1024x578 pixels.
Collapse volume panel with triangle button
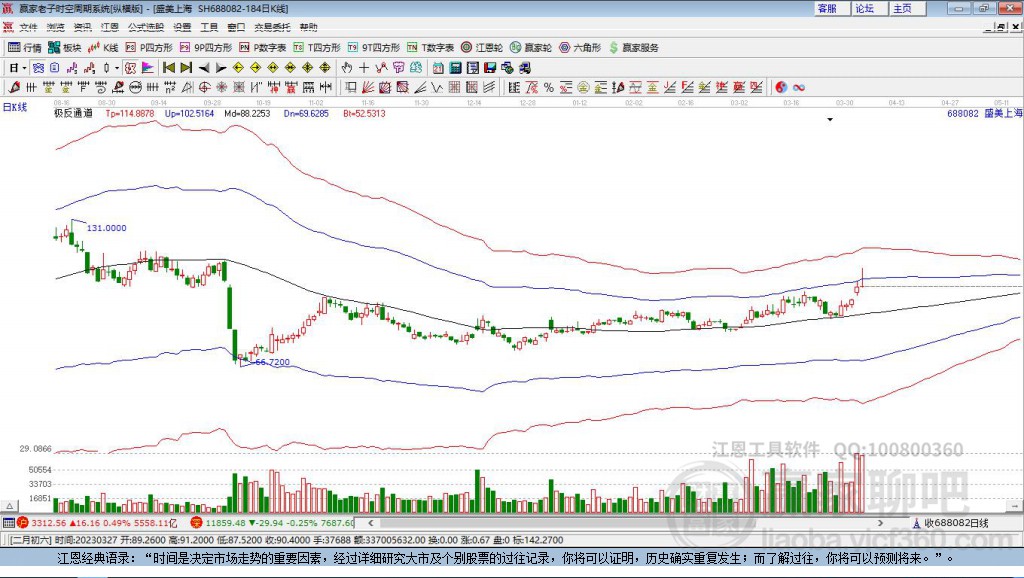[10, 506]
